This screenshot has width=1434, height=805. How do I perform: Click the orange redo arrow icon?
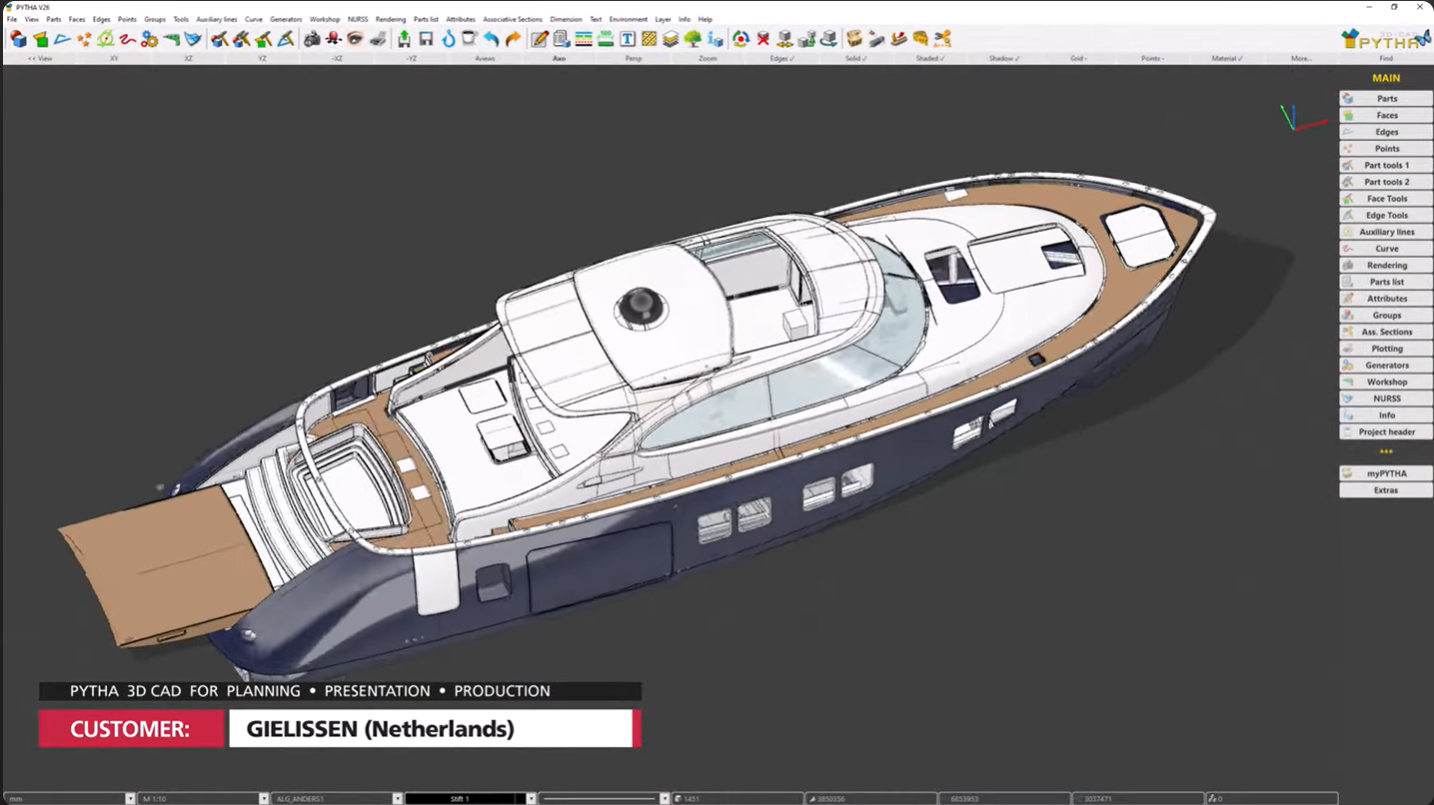point(513,39)
